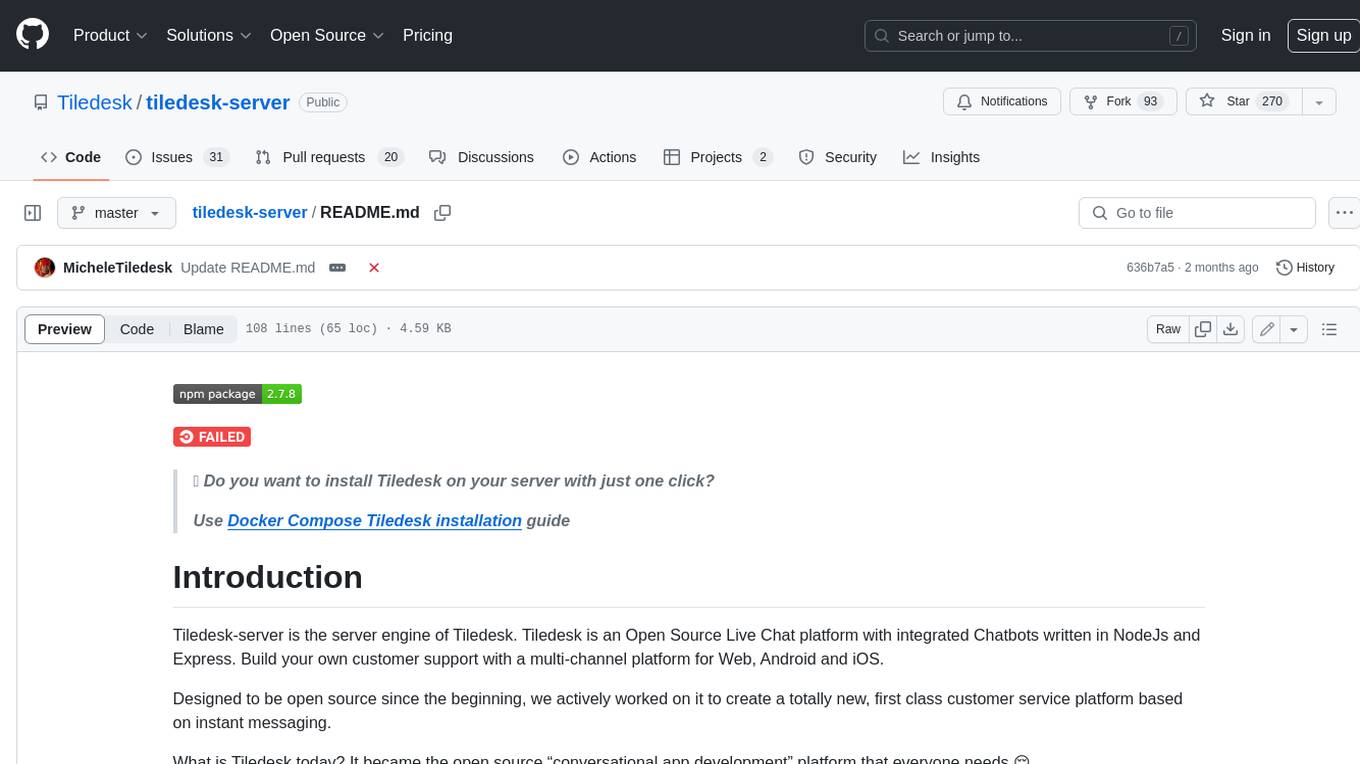Screen dimensions: 1360x764
Task: Switch to the Security tab
Action: 838,157
